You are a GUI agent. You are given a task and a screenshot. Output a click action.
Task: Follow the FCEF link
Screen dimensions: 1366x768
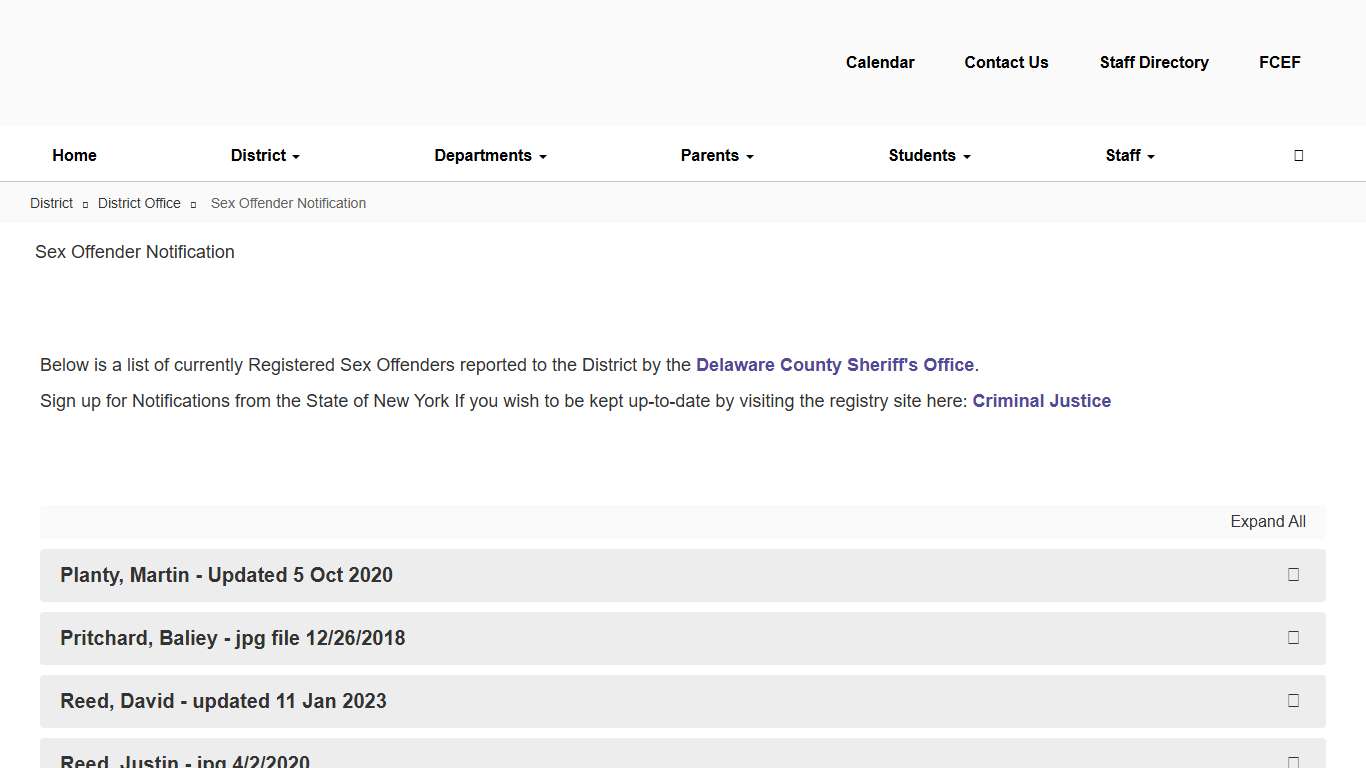point(1280,62)
